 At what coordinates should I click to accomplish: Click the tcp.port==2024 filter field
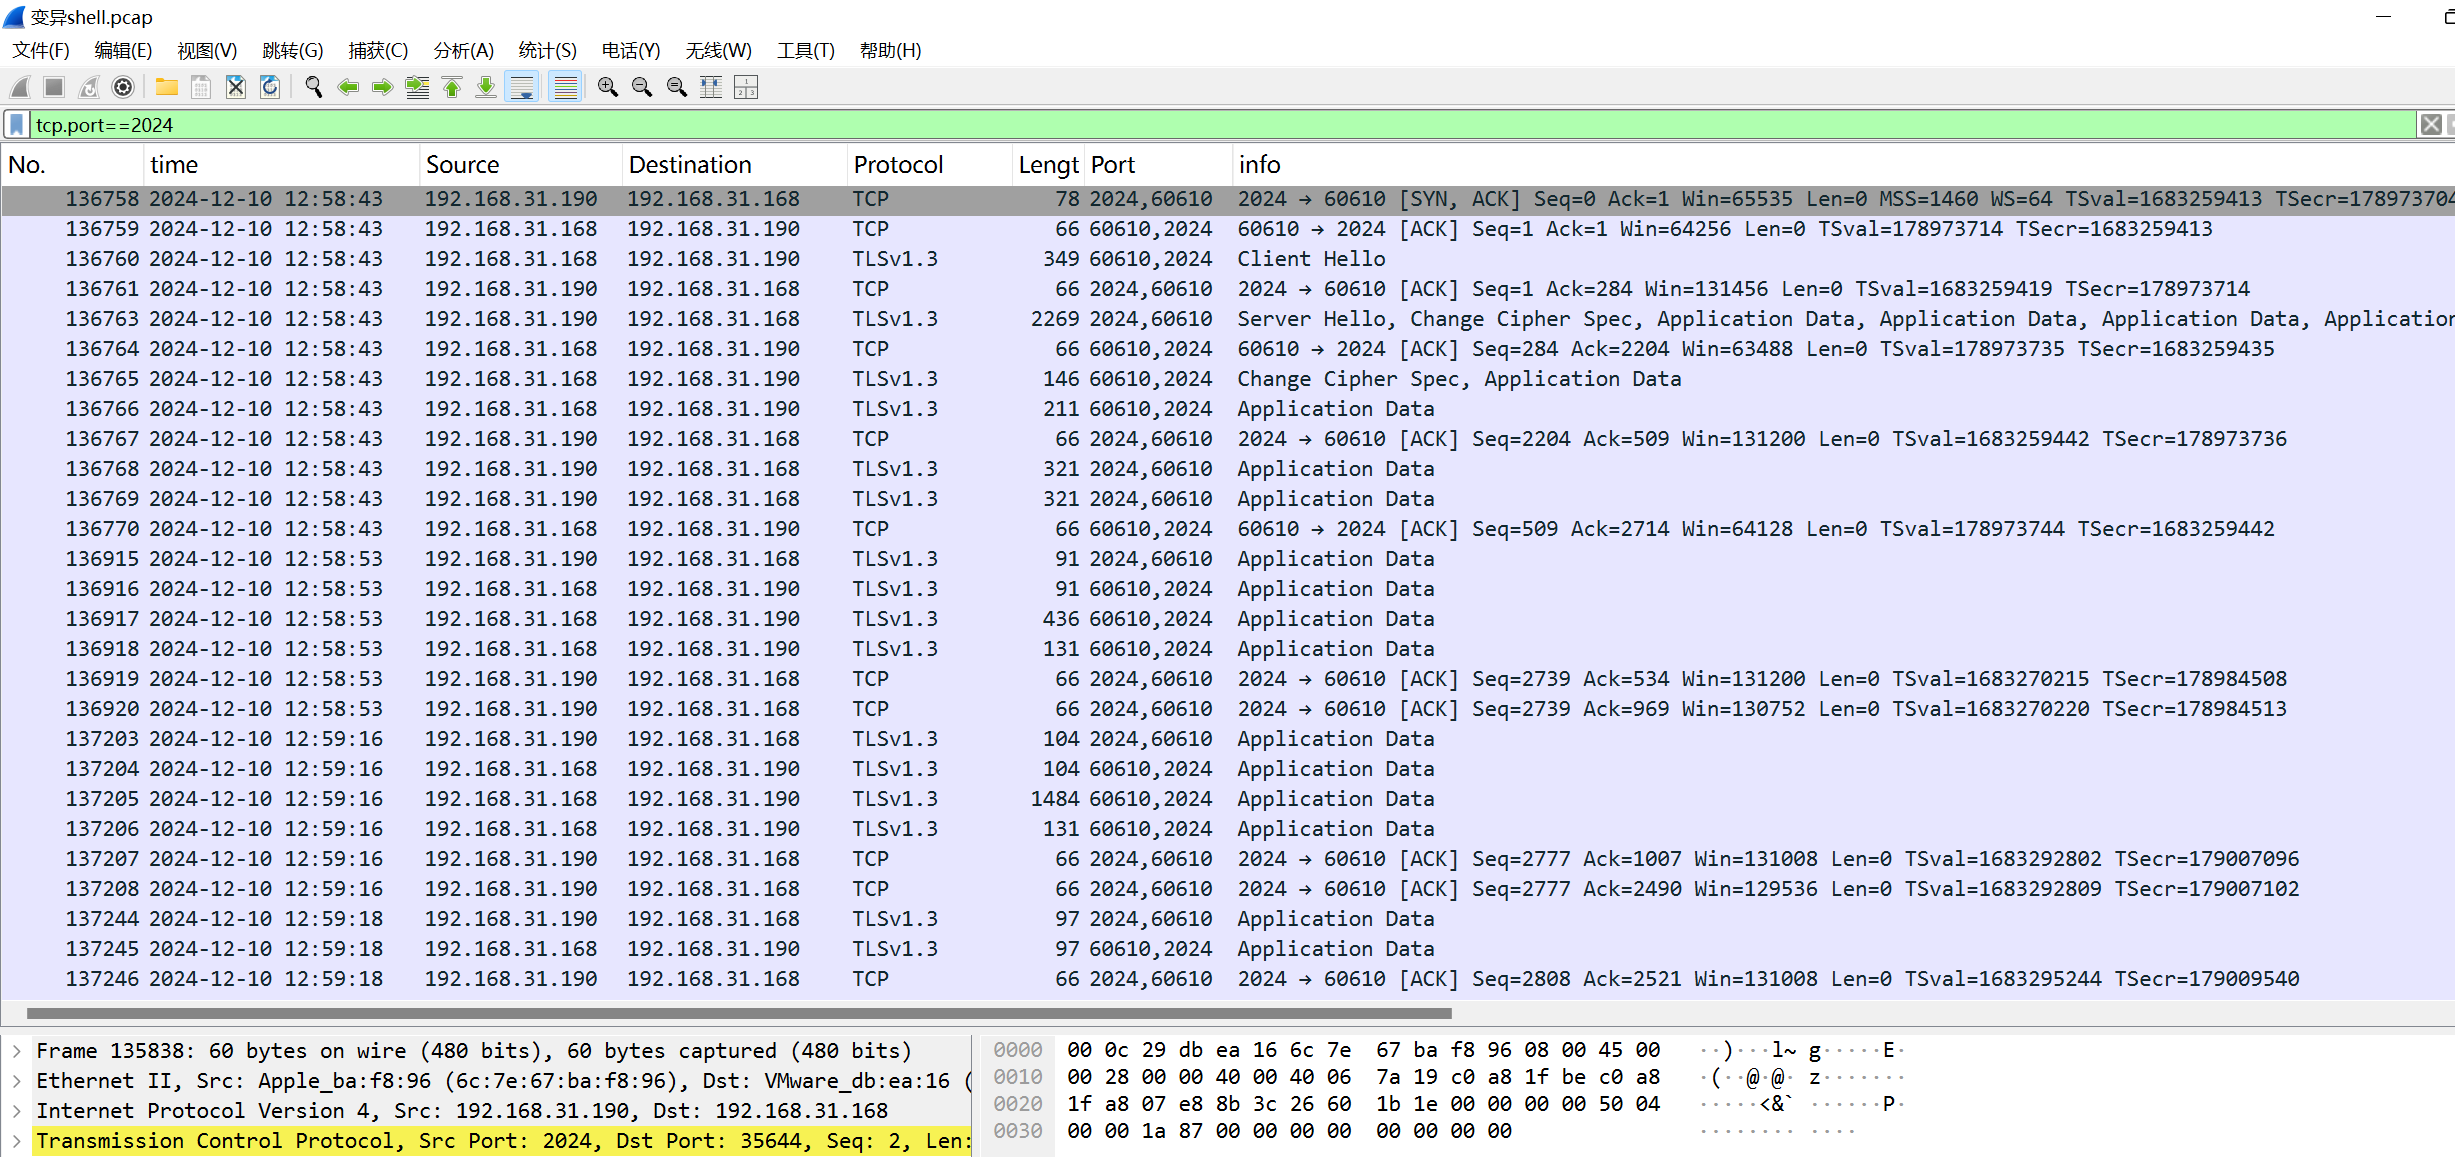1224,125
